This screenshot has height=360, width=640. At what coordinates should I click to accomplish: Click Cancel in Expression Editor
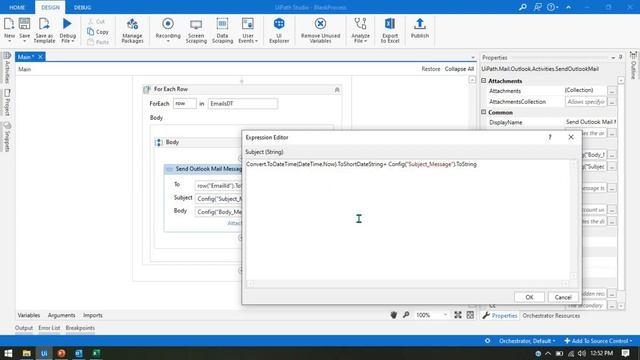(x=563, y=297)
